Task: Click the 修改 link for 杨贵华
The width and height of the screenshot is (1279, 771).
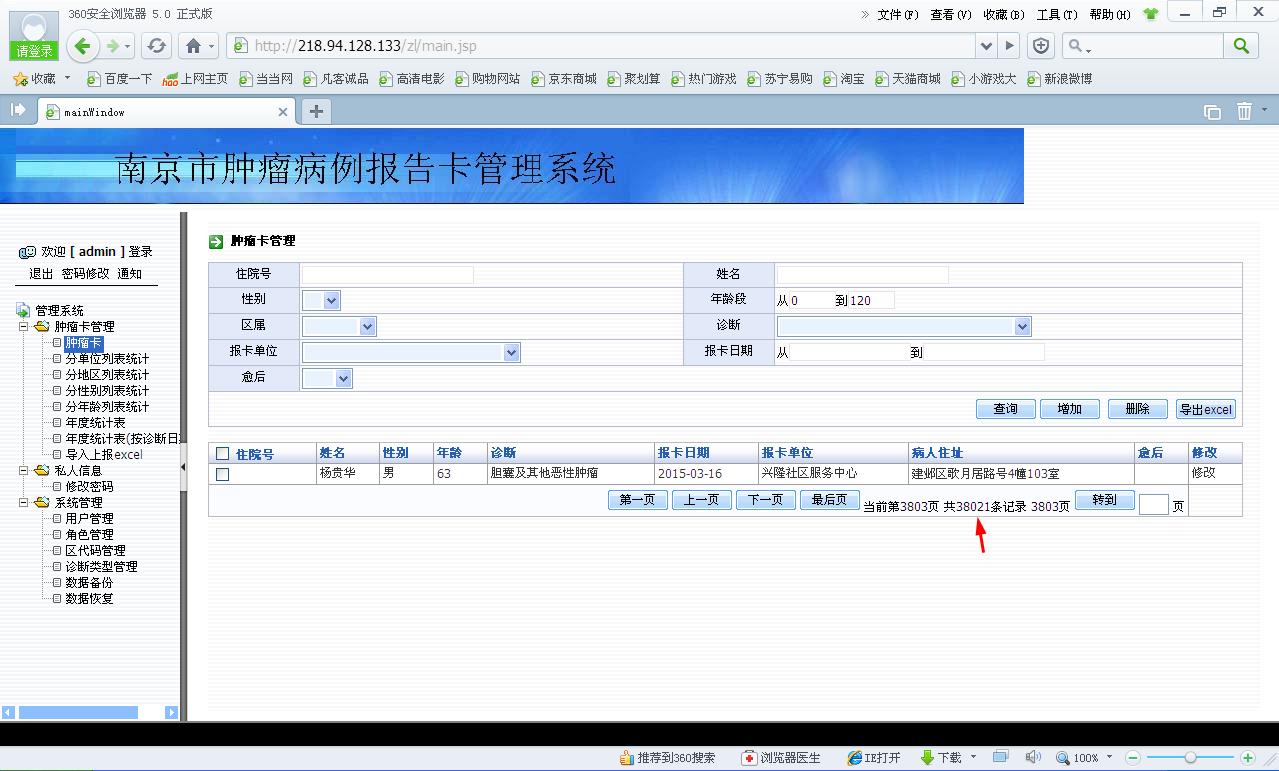Action: point(1203,473)
